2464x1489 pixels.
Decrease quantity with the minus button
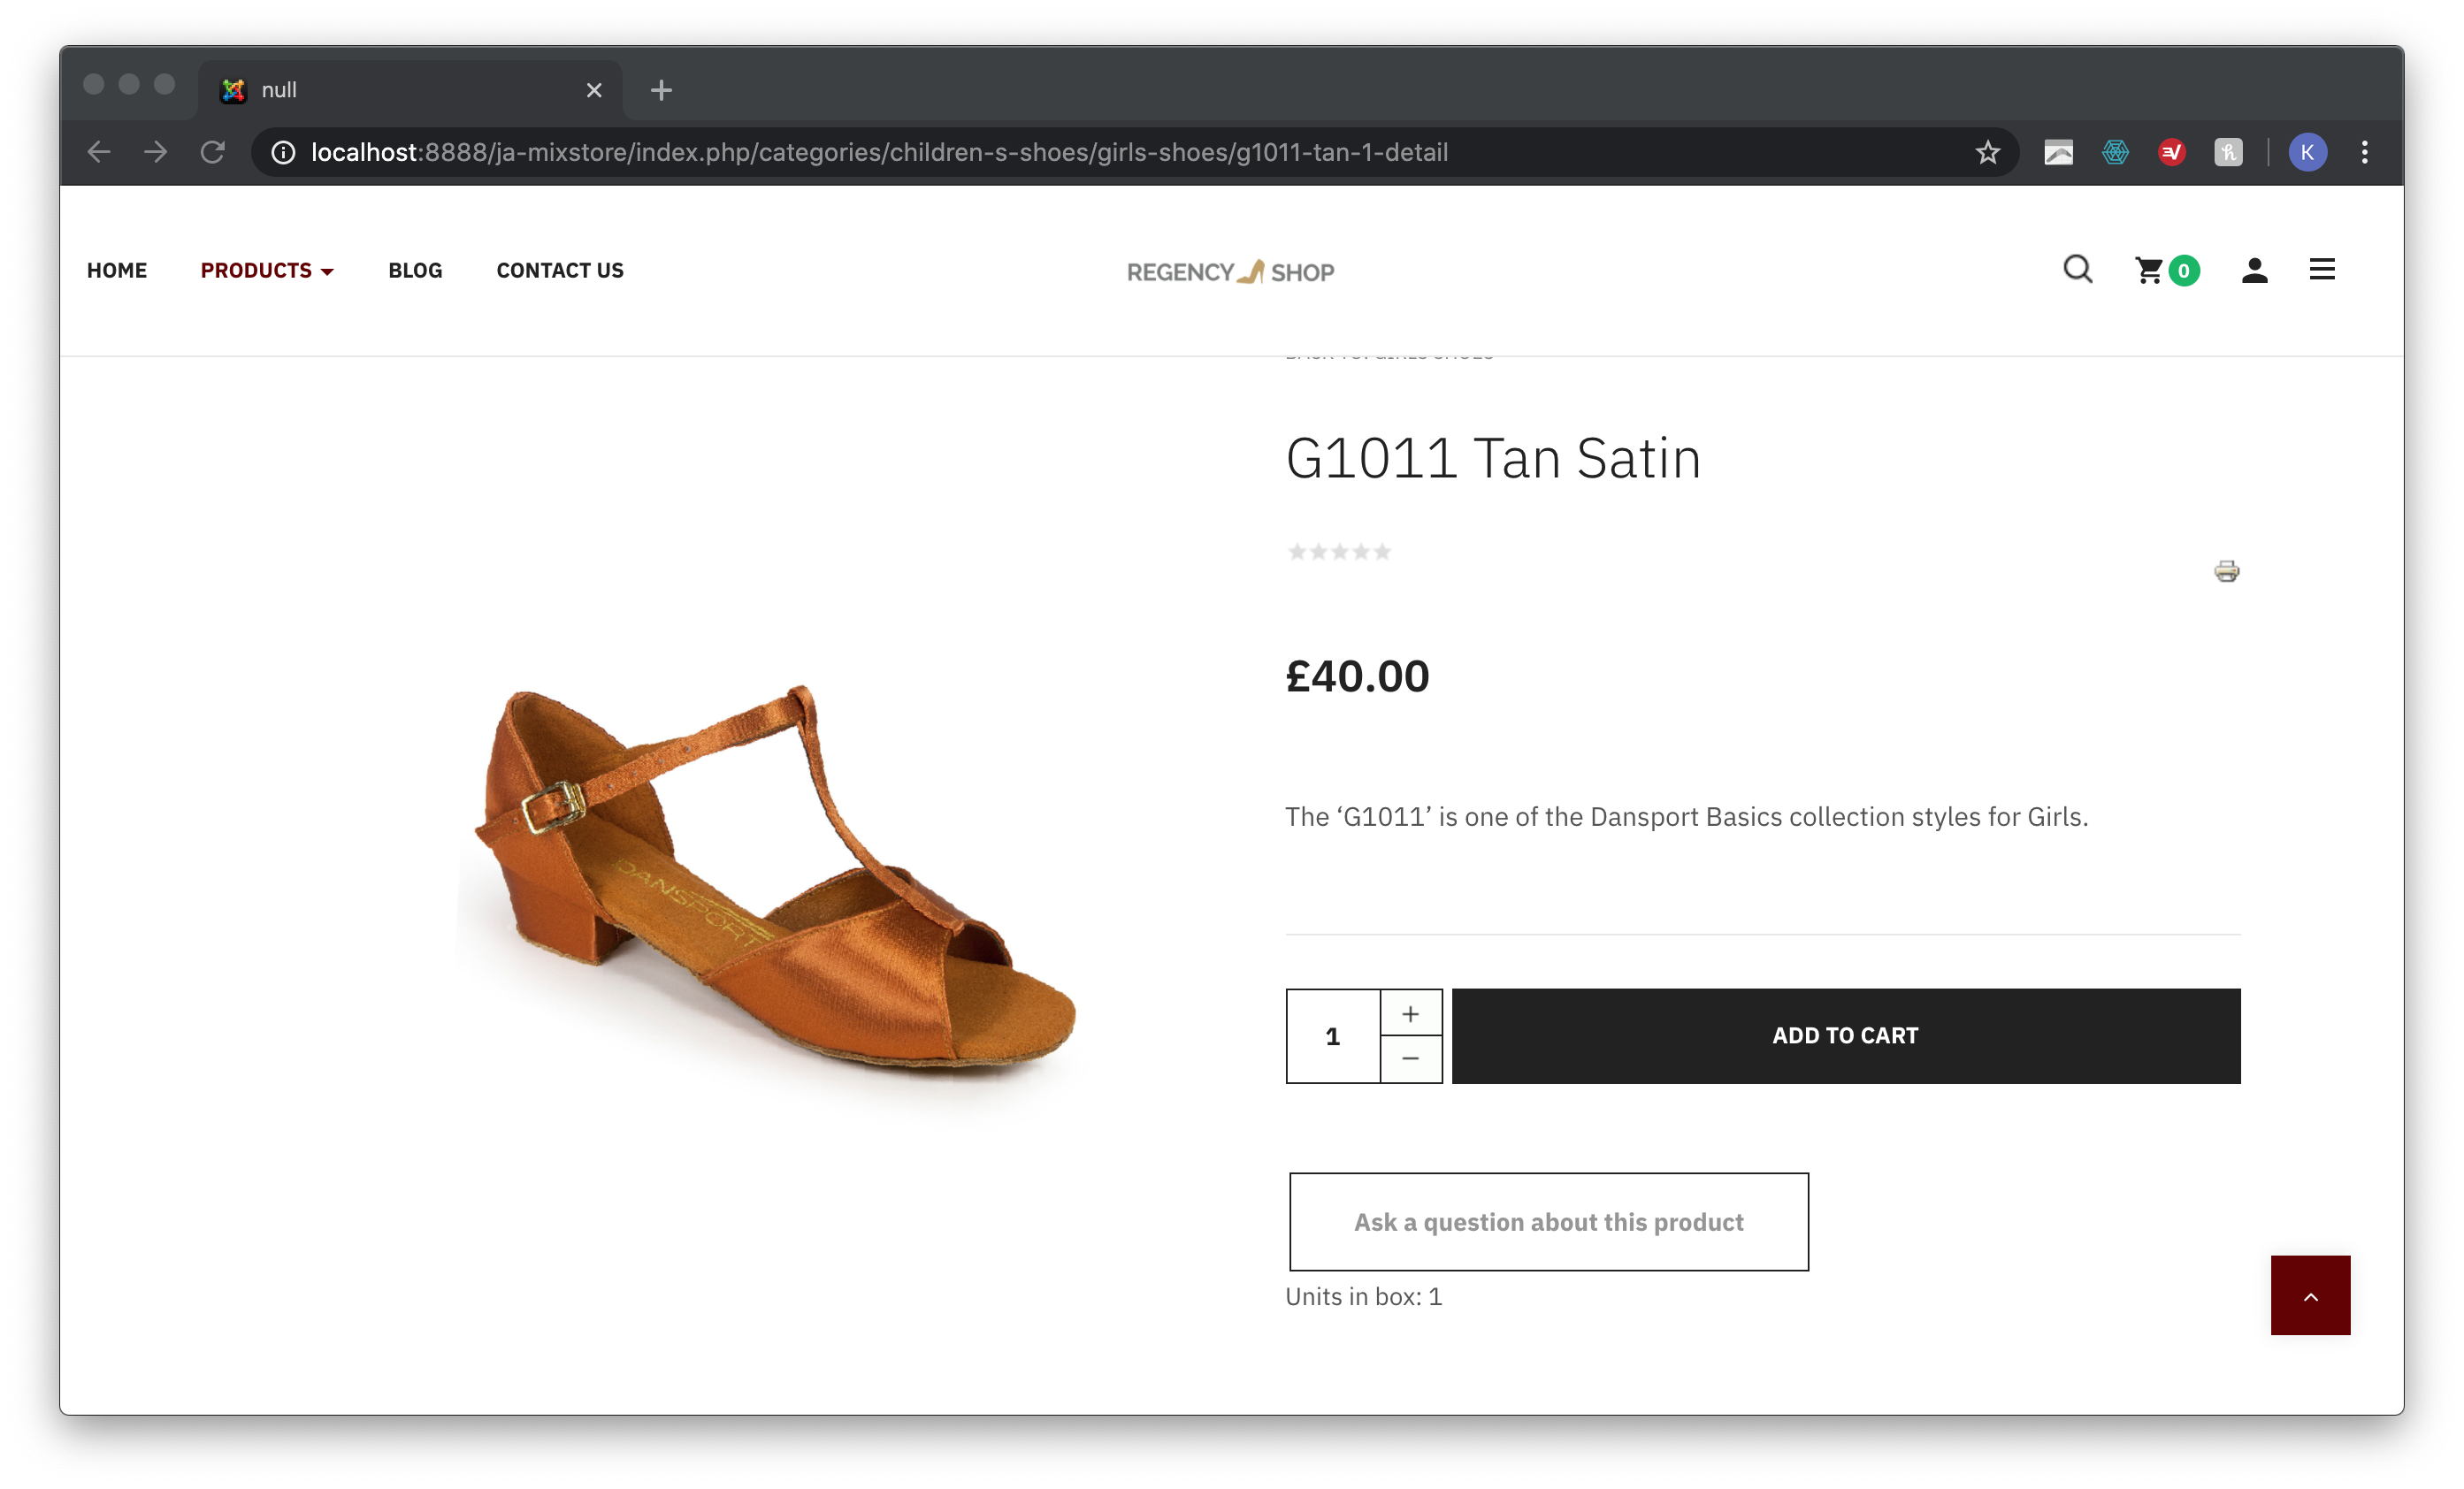pos(1410,1059)
